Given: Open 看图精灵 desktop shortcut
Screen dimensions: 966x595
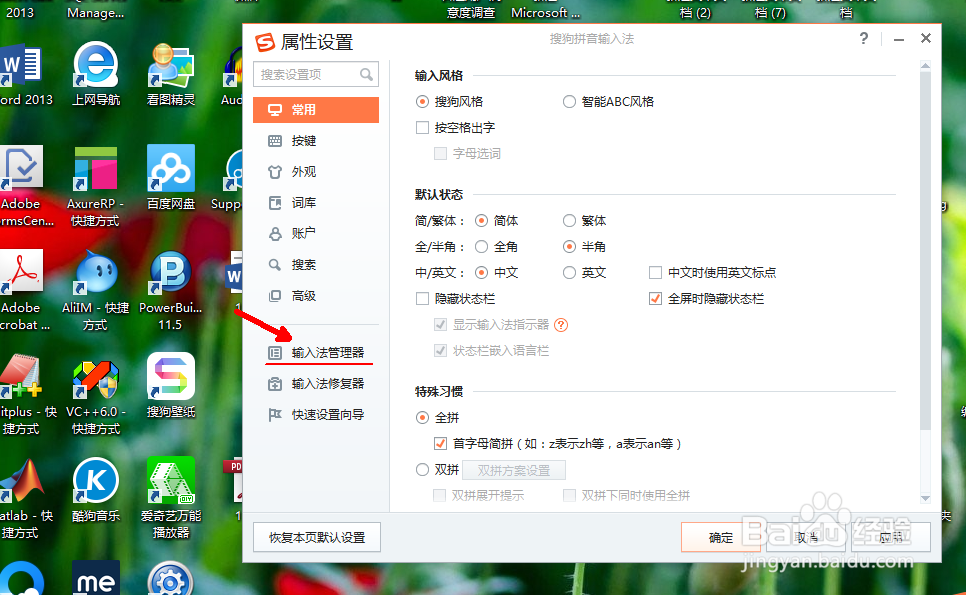Looking at the screenshot, I should pos(171,75).
